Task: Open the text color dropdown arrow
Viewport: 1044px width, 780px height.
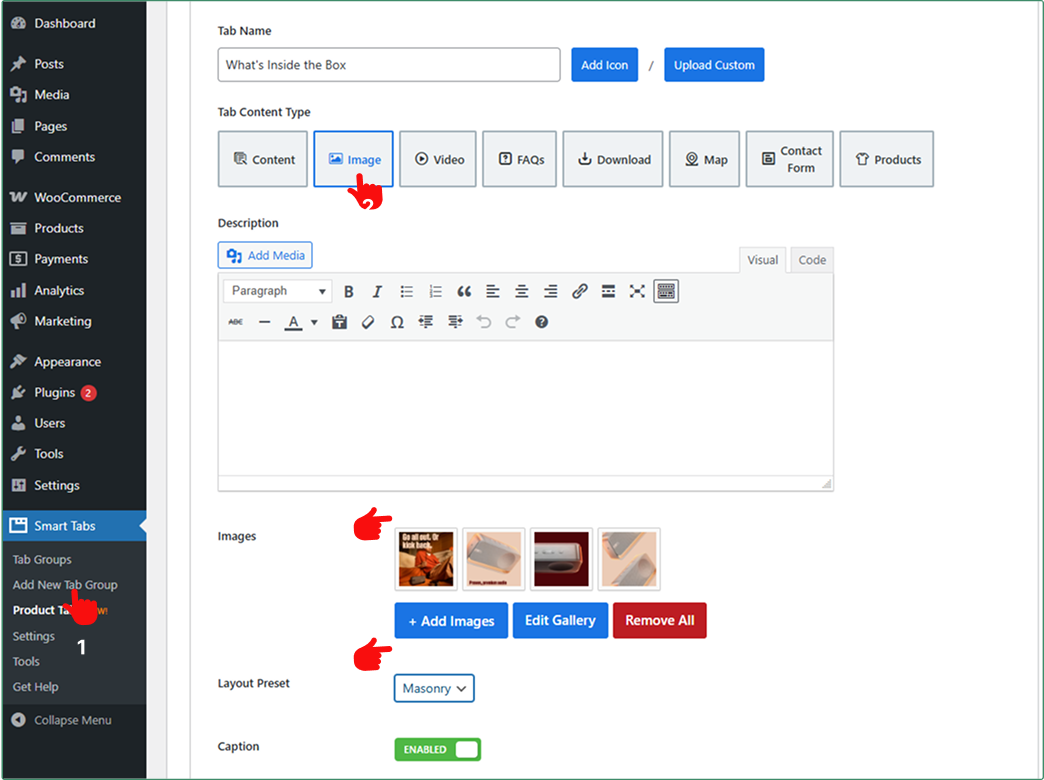Action: point(314,322)
